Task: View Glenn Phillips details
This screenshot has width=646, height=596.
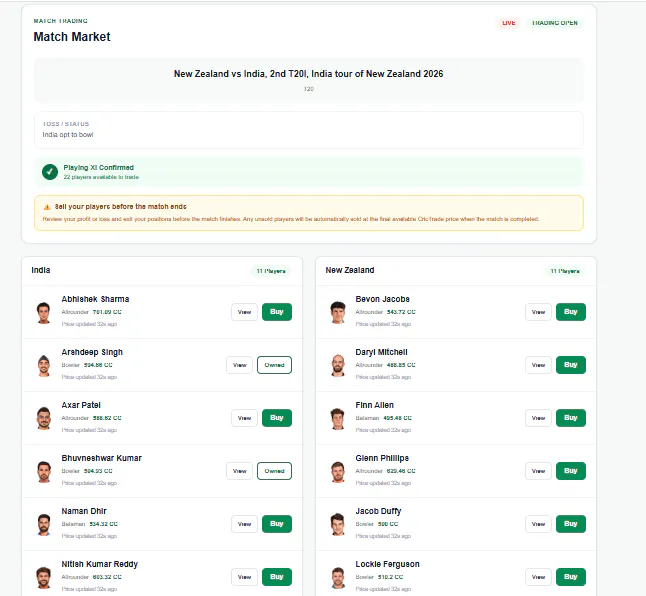Action: click(x=538, y=471)
